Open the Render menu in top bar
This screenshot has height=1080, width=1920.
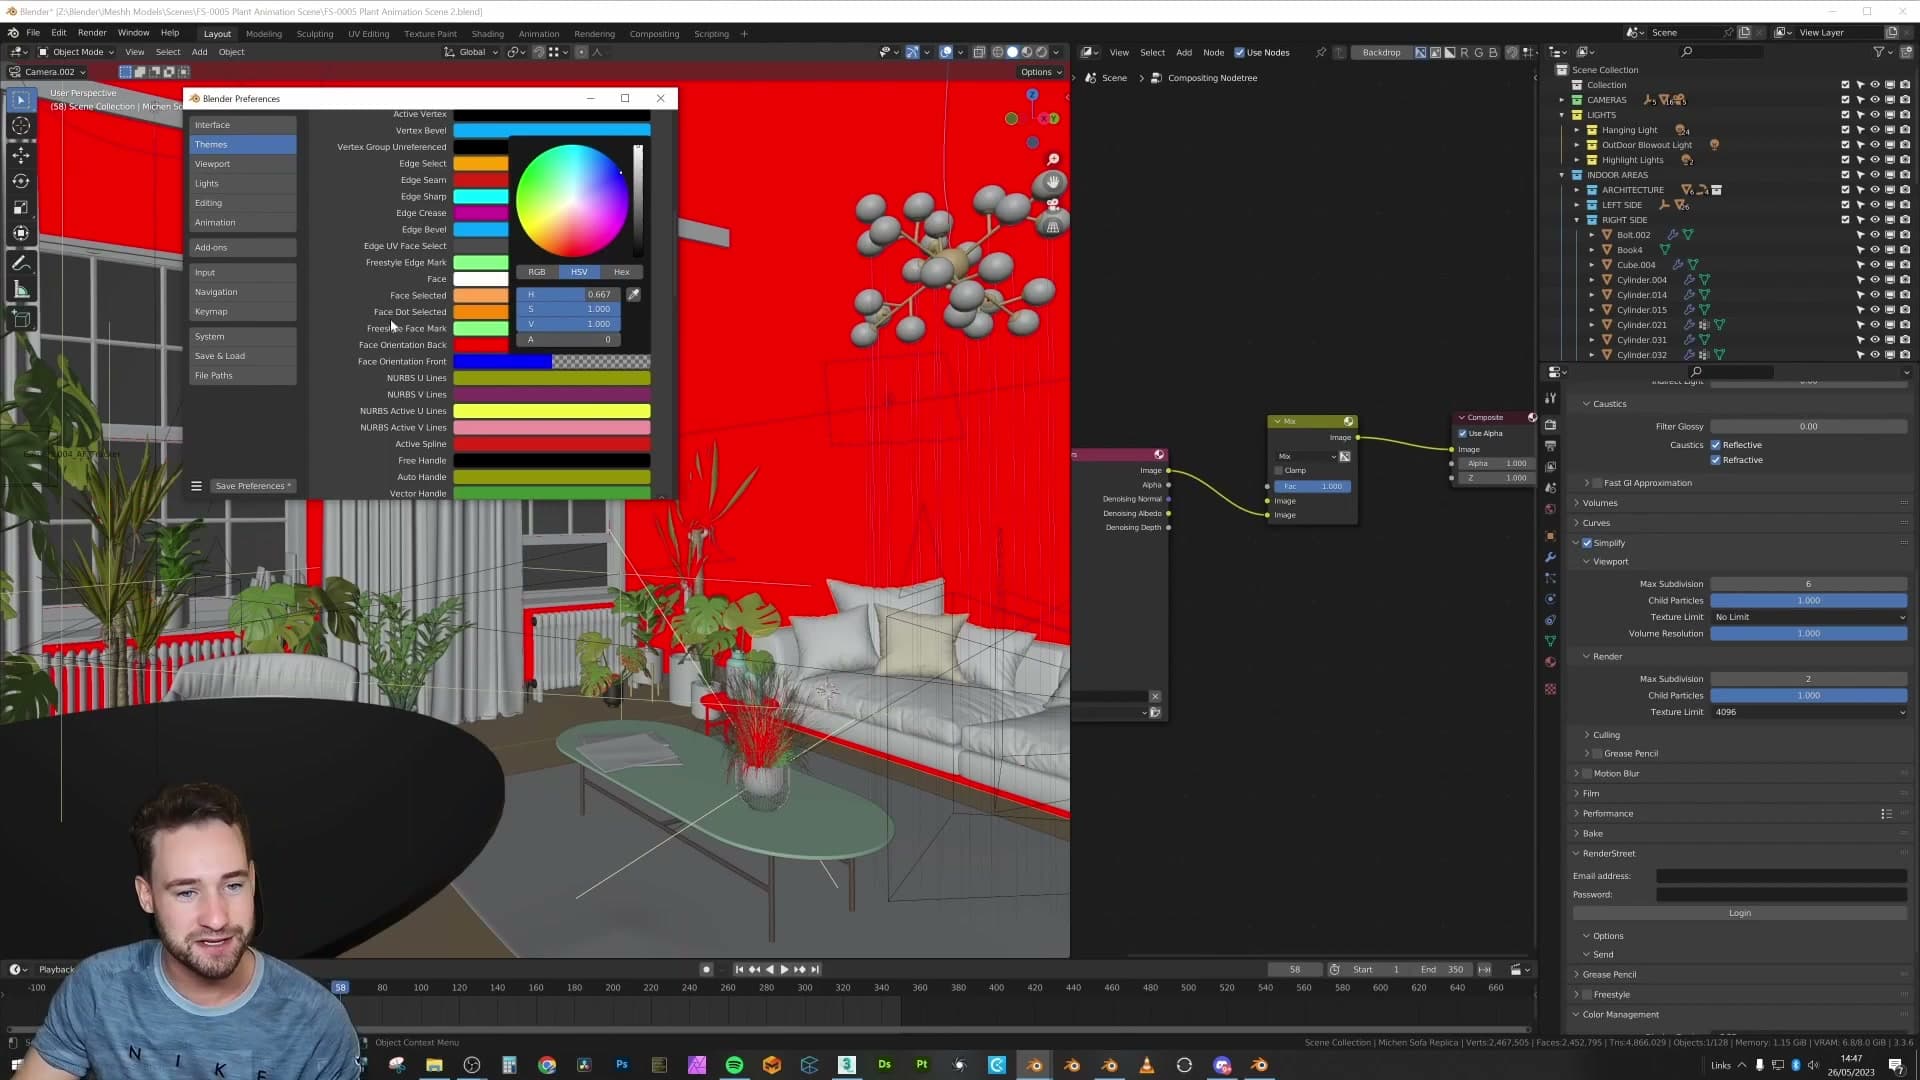tap(92, 33)
